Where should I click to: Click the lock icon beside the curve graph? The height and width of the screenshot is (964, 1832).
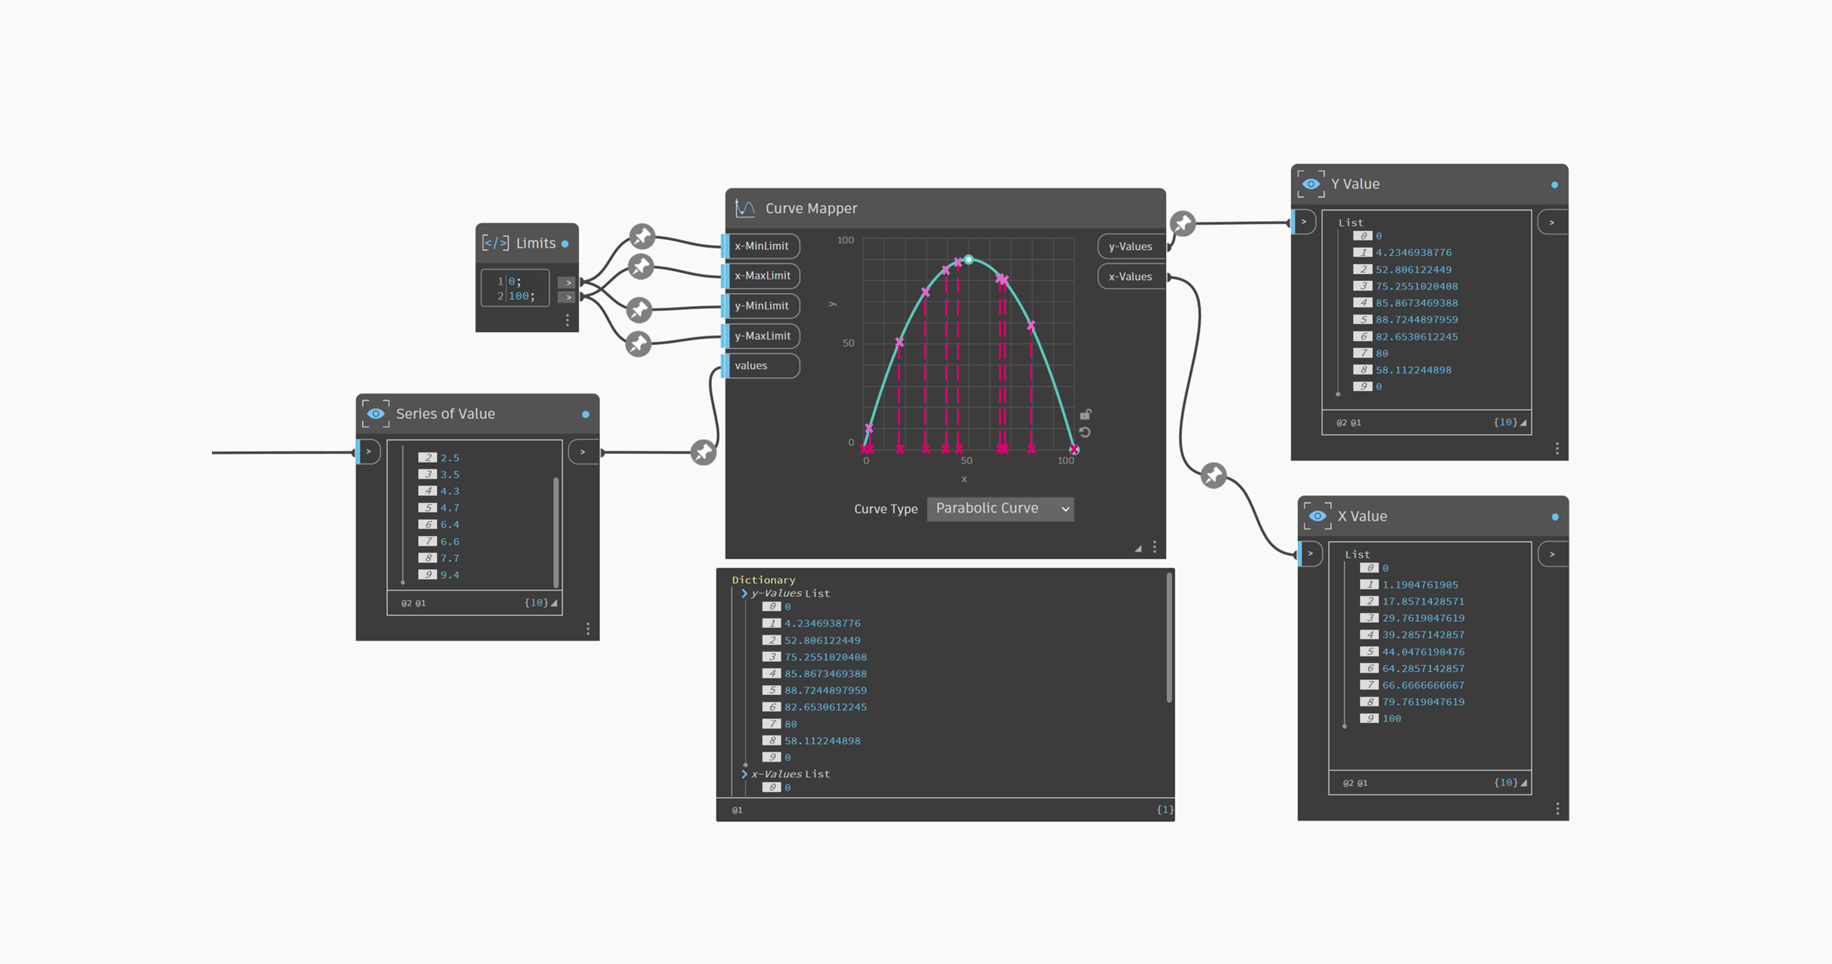pyautogui.click(x=1085, y=414)
